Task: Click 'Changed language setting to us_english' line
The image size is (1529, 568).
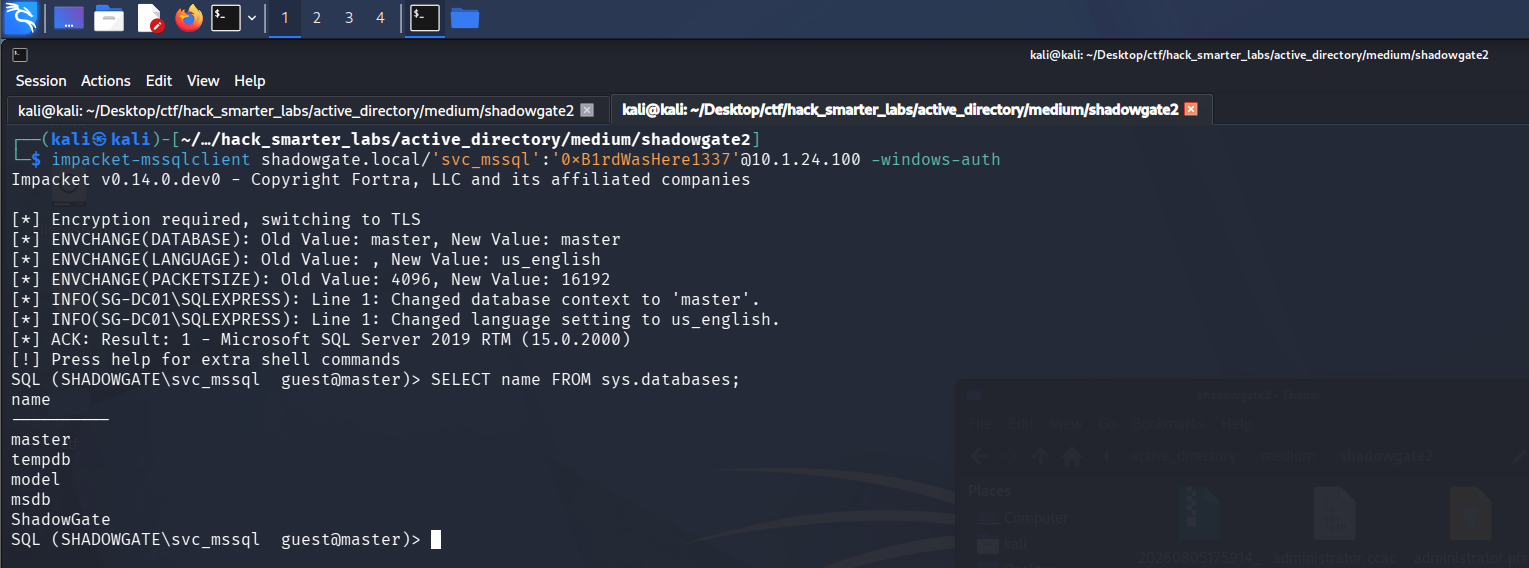Action: 396,320
